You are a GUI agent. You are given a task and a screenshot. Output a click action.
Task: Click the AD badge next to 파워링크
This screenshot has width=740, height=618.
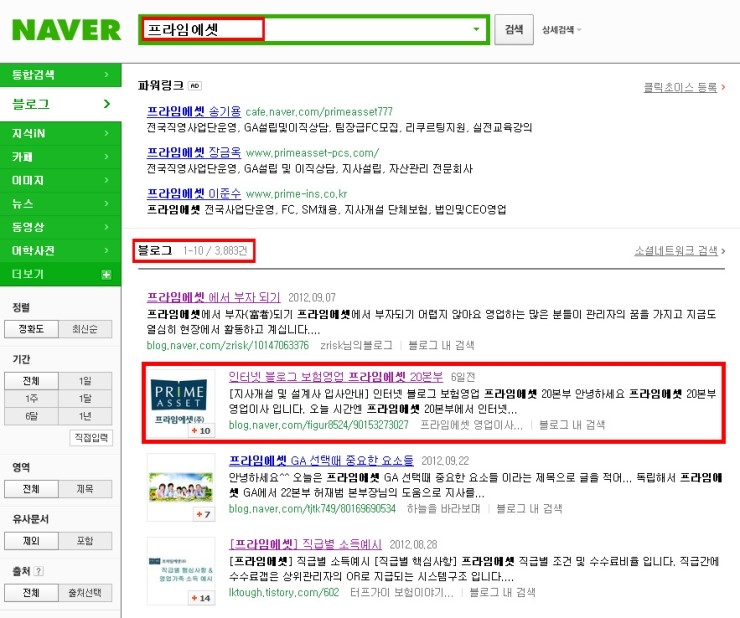point(194,85)
